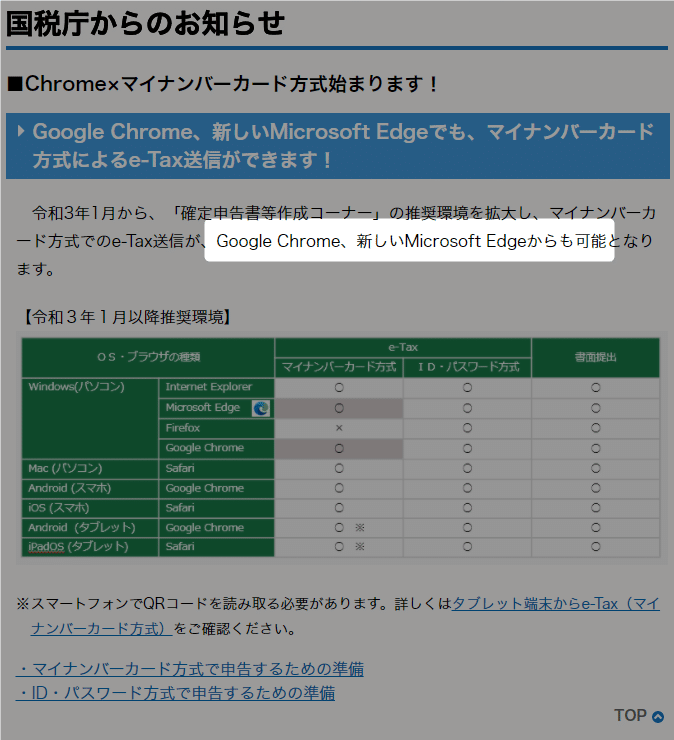Click the Safari cell in Mac row
The width and height of the screenshot is (674, 740).
tap(217, 469)
